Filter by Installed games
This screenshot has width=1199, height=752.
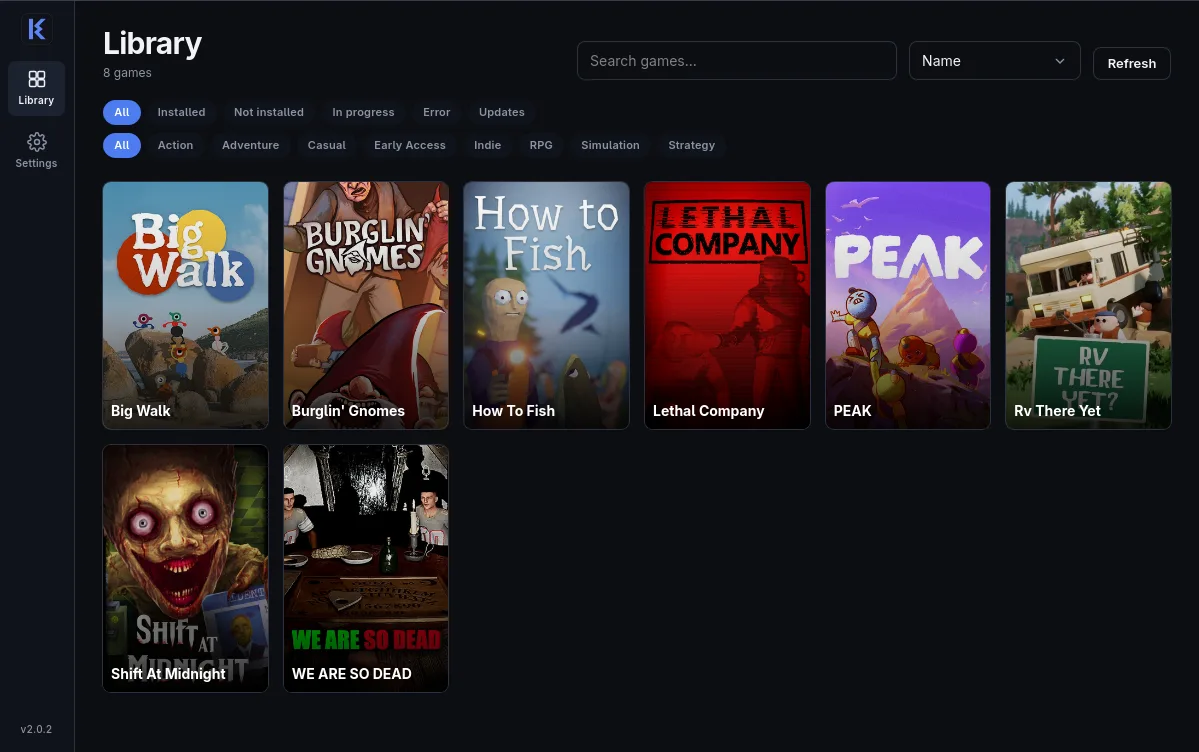tap(181, 112)
